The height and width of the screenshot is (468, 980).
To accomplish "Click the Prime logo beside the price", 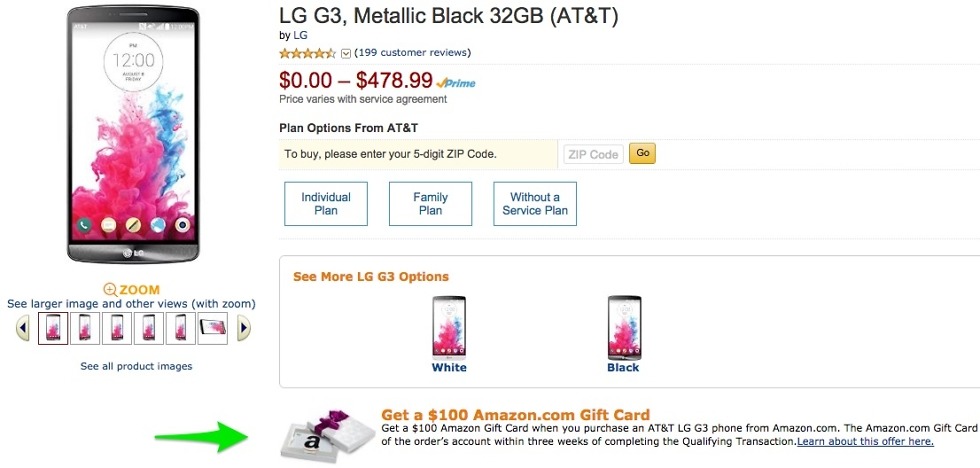I will (456, 84).
